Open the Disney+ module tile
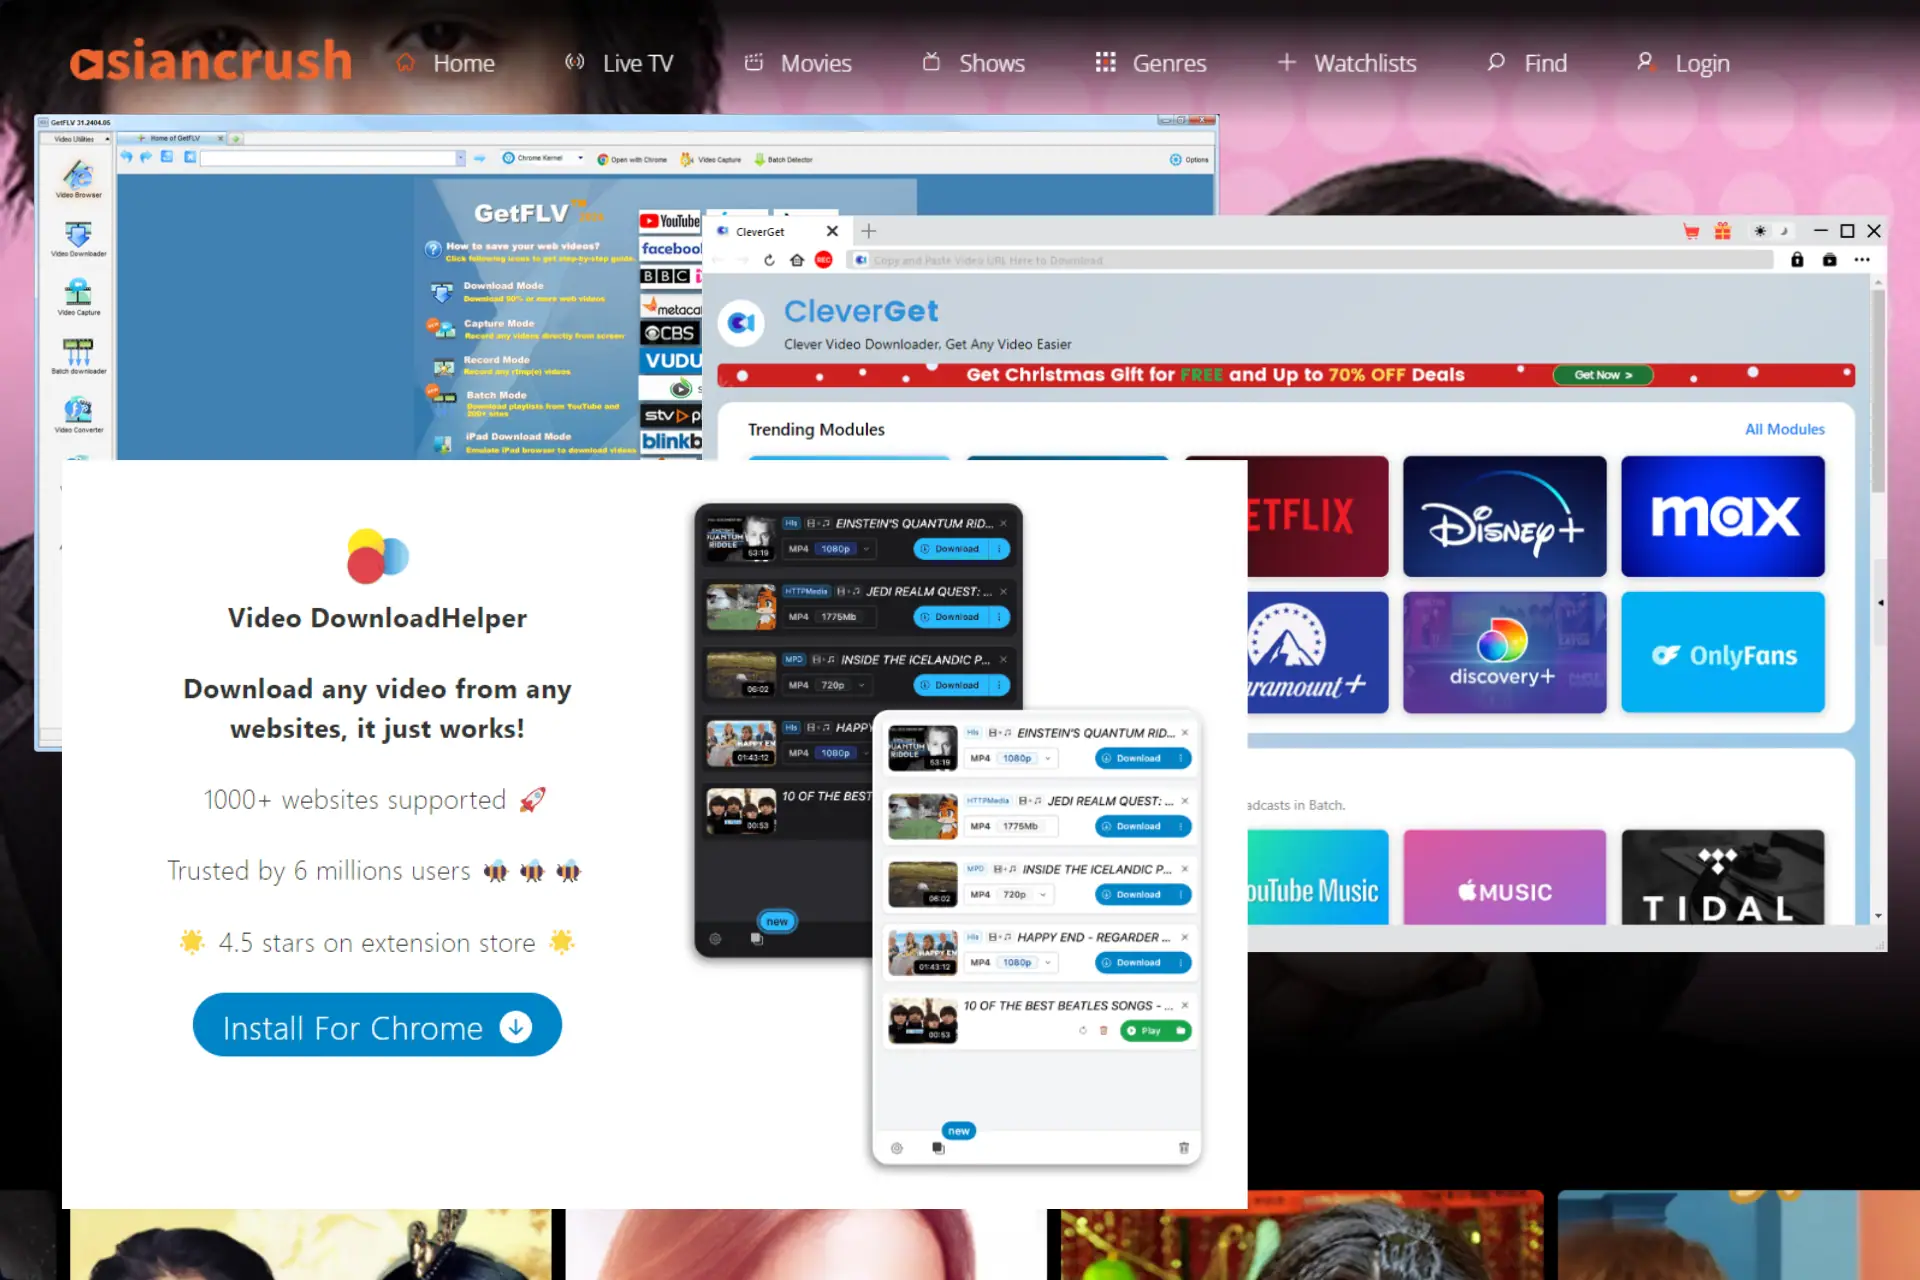Viewport: 1920px width, 1280px height. click(x=1504, y=517)
